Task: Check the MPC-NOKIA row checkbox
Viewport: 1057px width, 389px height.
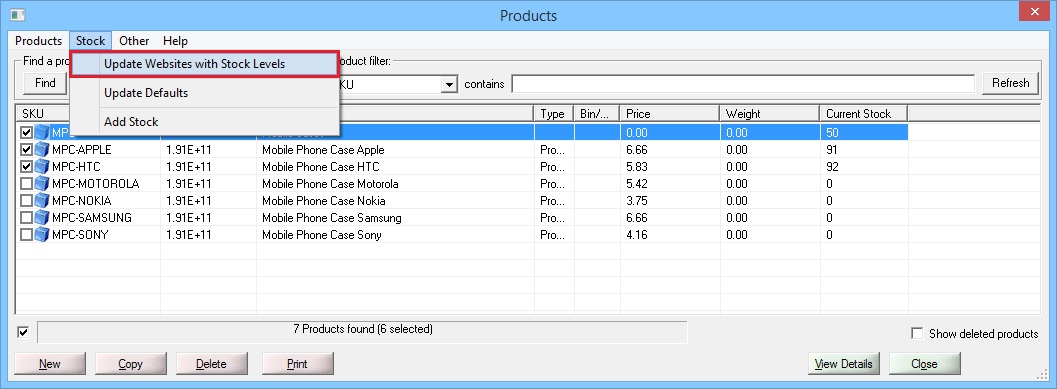Action: click(26, 201)
